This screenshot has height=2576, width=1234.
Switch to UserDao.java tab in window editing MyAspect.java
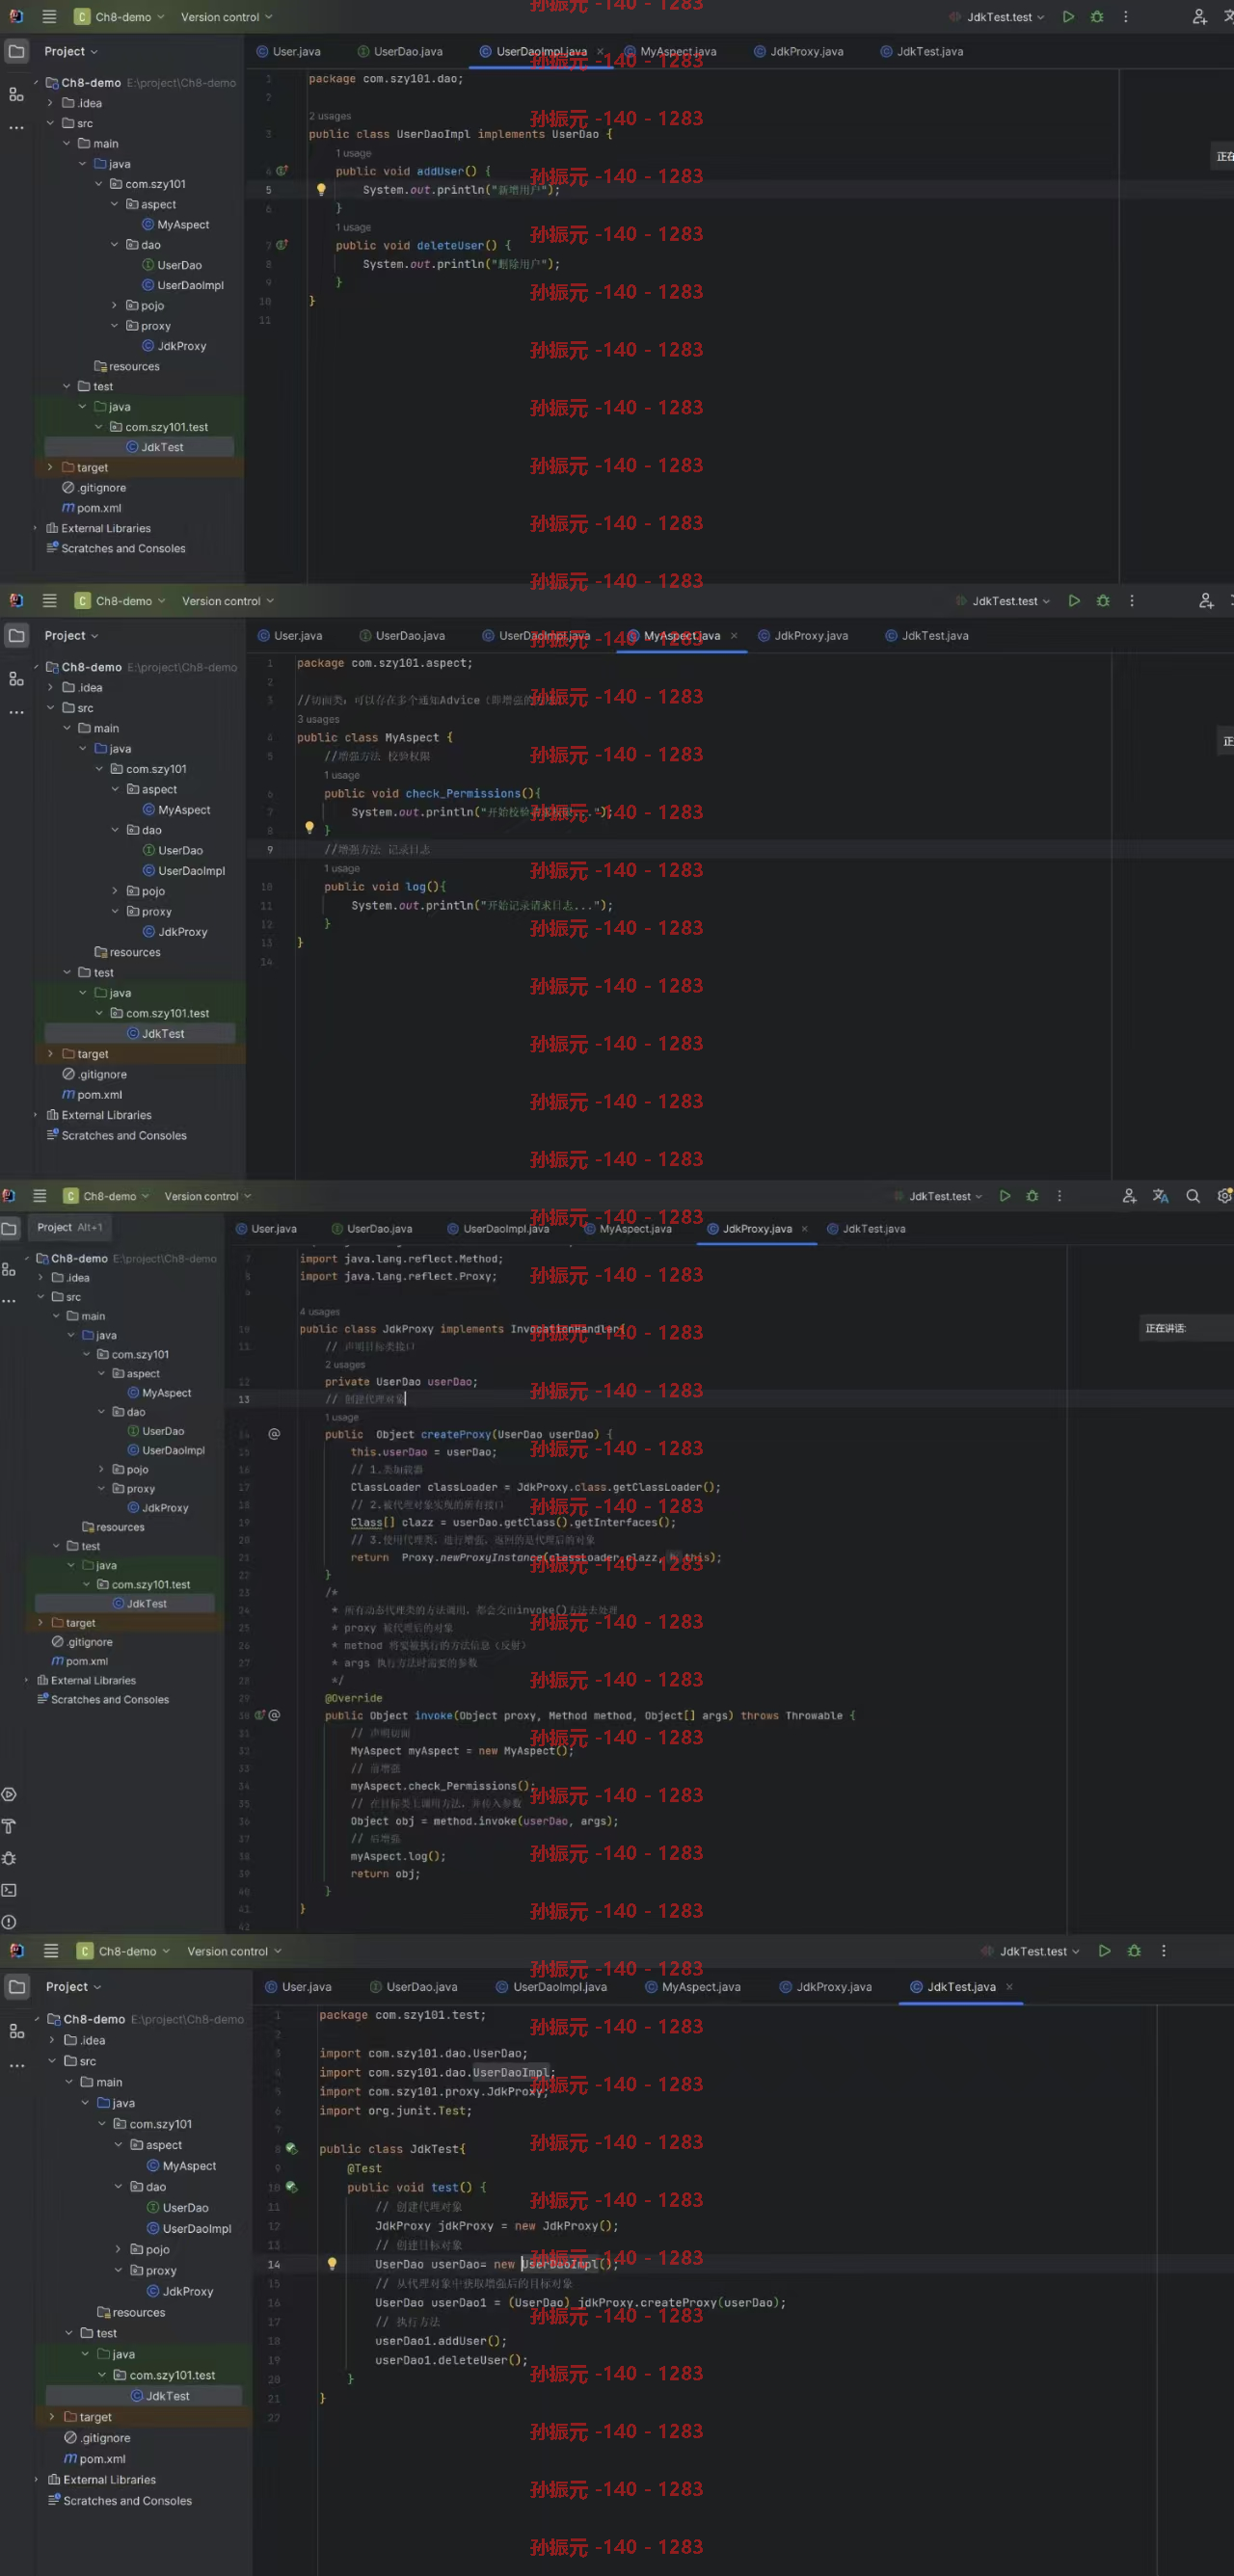(x=402, y=636)
